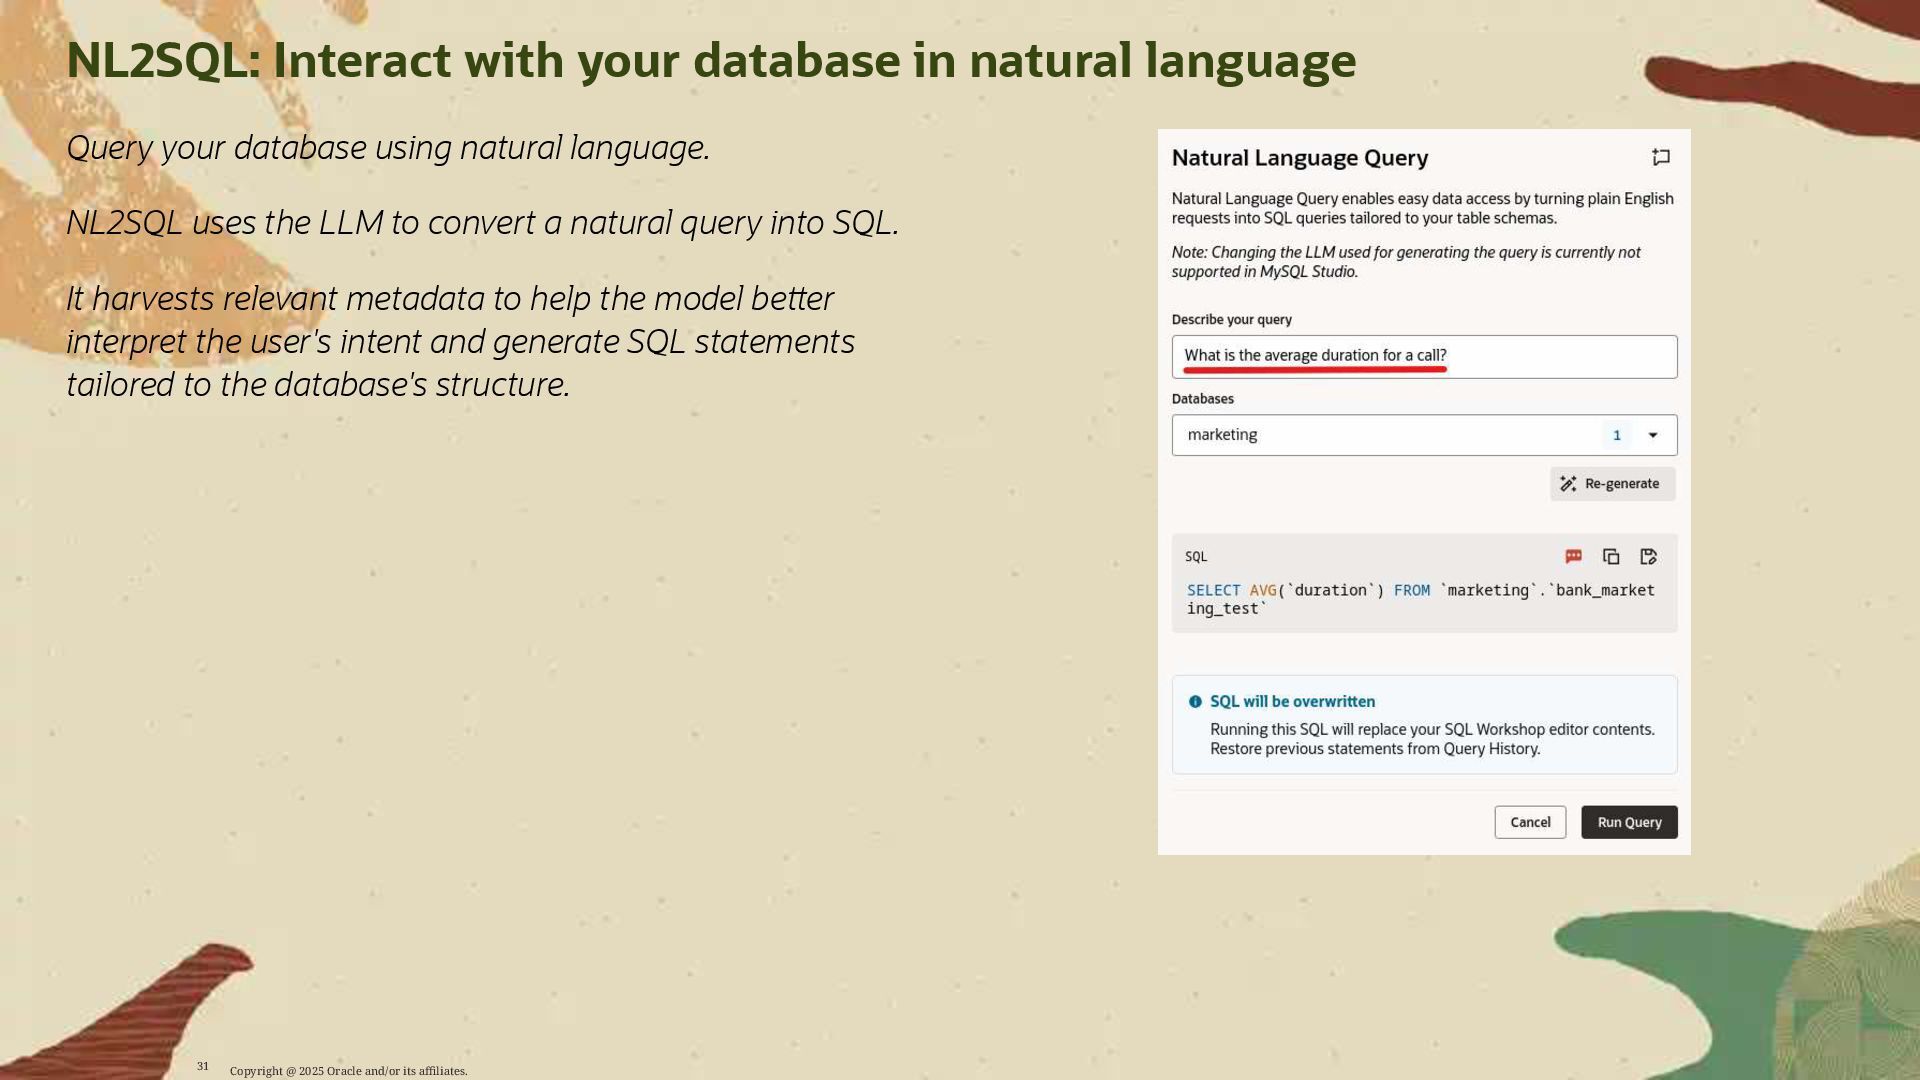Click the SQL label above the code
Viewport: 1920px width, 1080px height.
(1196, 557)
